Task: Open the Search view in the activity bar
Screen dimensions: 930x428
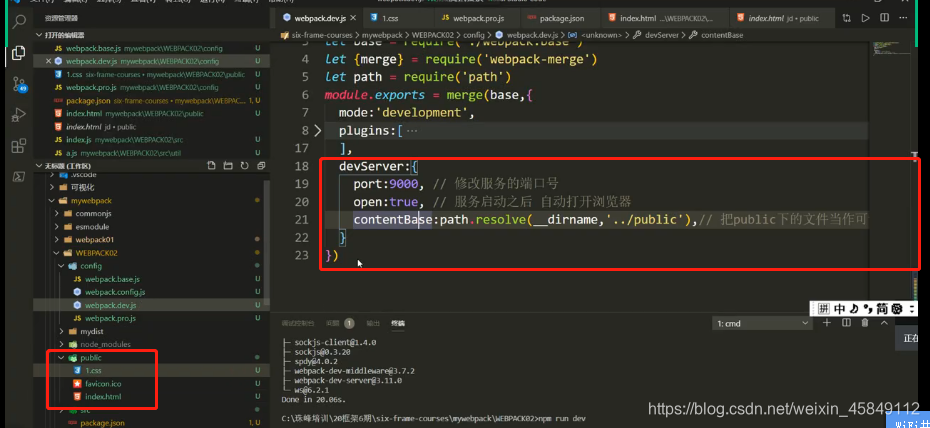Action: click(x=19, y=23)
